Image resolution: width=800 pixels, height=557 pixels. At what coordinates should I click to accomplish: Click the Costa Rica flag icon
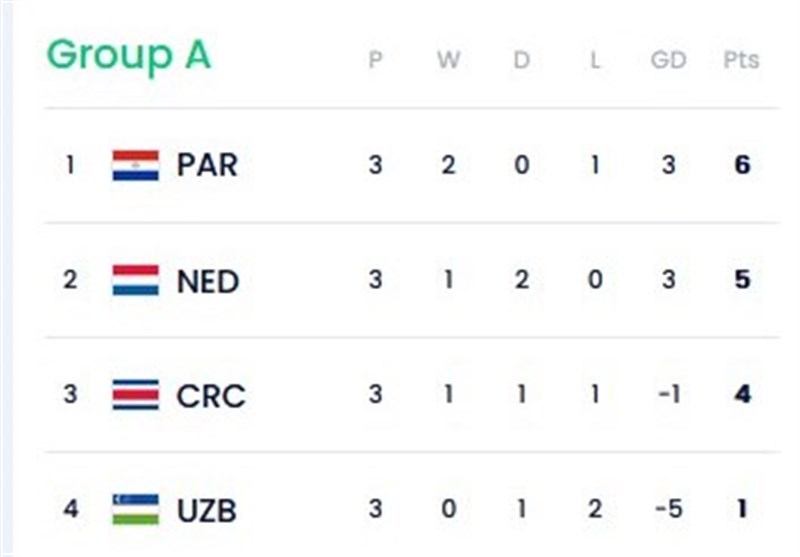click(x=135, y=395)
